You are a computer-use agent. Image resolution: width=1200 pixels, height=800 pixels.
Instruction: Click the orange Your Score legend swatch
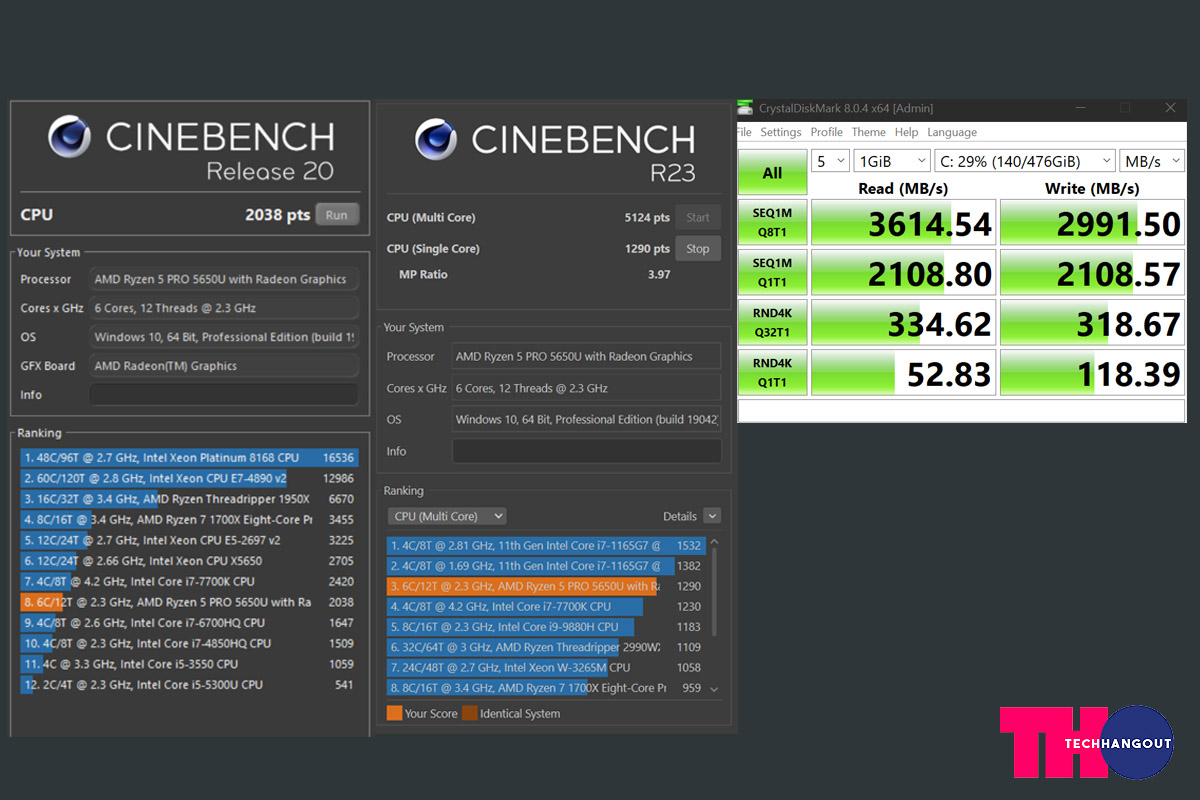(394, 713)
